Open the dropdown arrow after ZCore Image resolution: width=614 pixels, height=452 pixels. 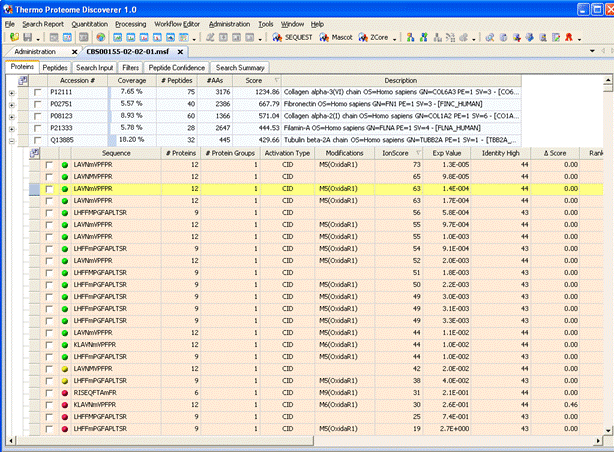point(394,39)
